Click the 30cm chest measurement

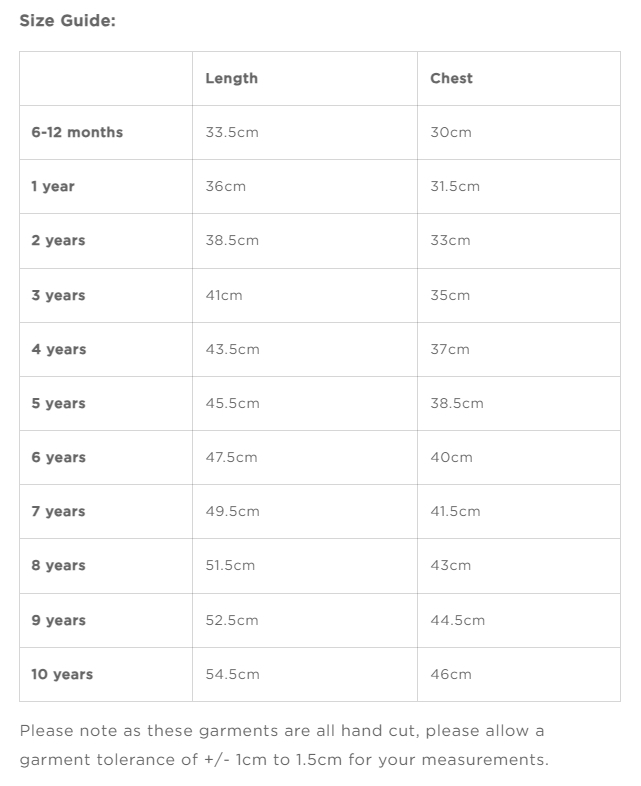pos(450,132)
